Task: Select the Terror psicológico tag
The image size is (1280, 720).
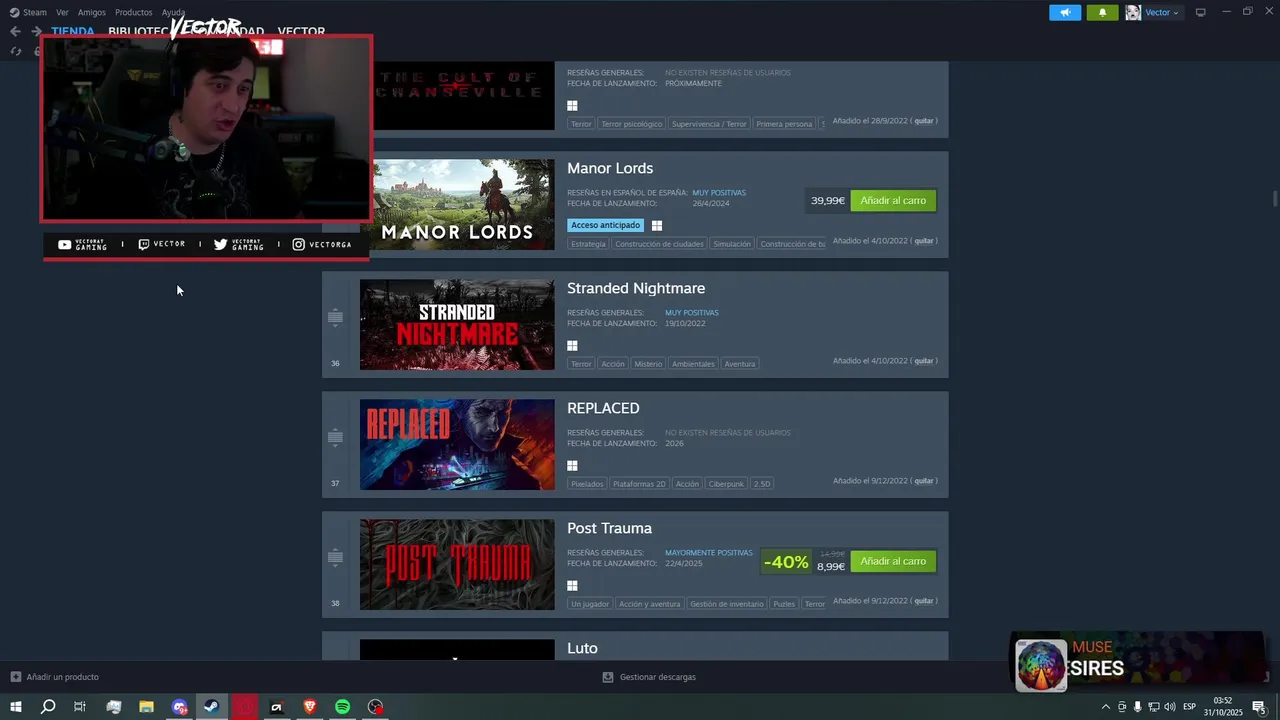Action: coord(631,124)
